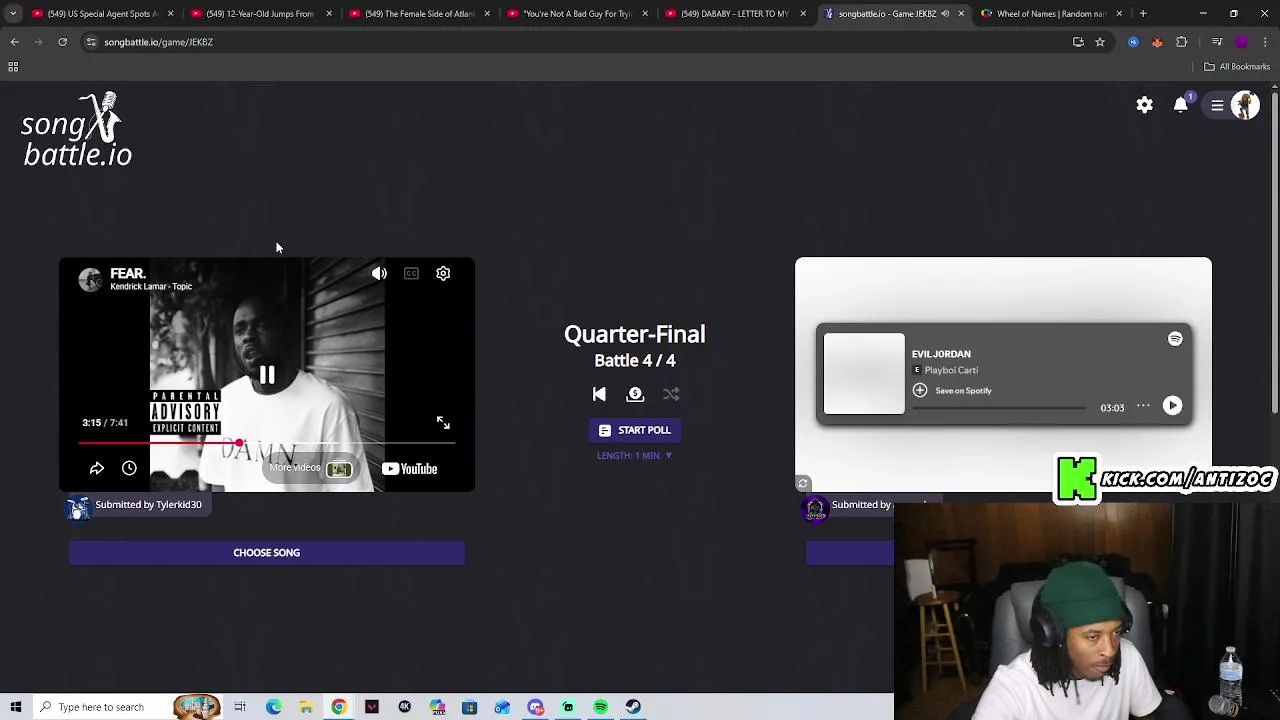The height and width of the screenshot is (720, 1280).
Task: Open Spotify logo in embed
Action: click(1175, 339)
